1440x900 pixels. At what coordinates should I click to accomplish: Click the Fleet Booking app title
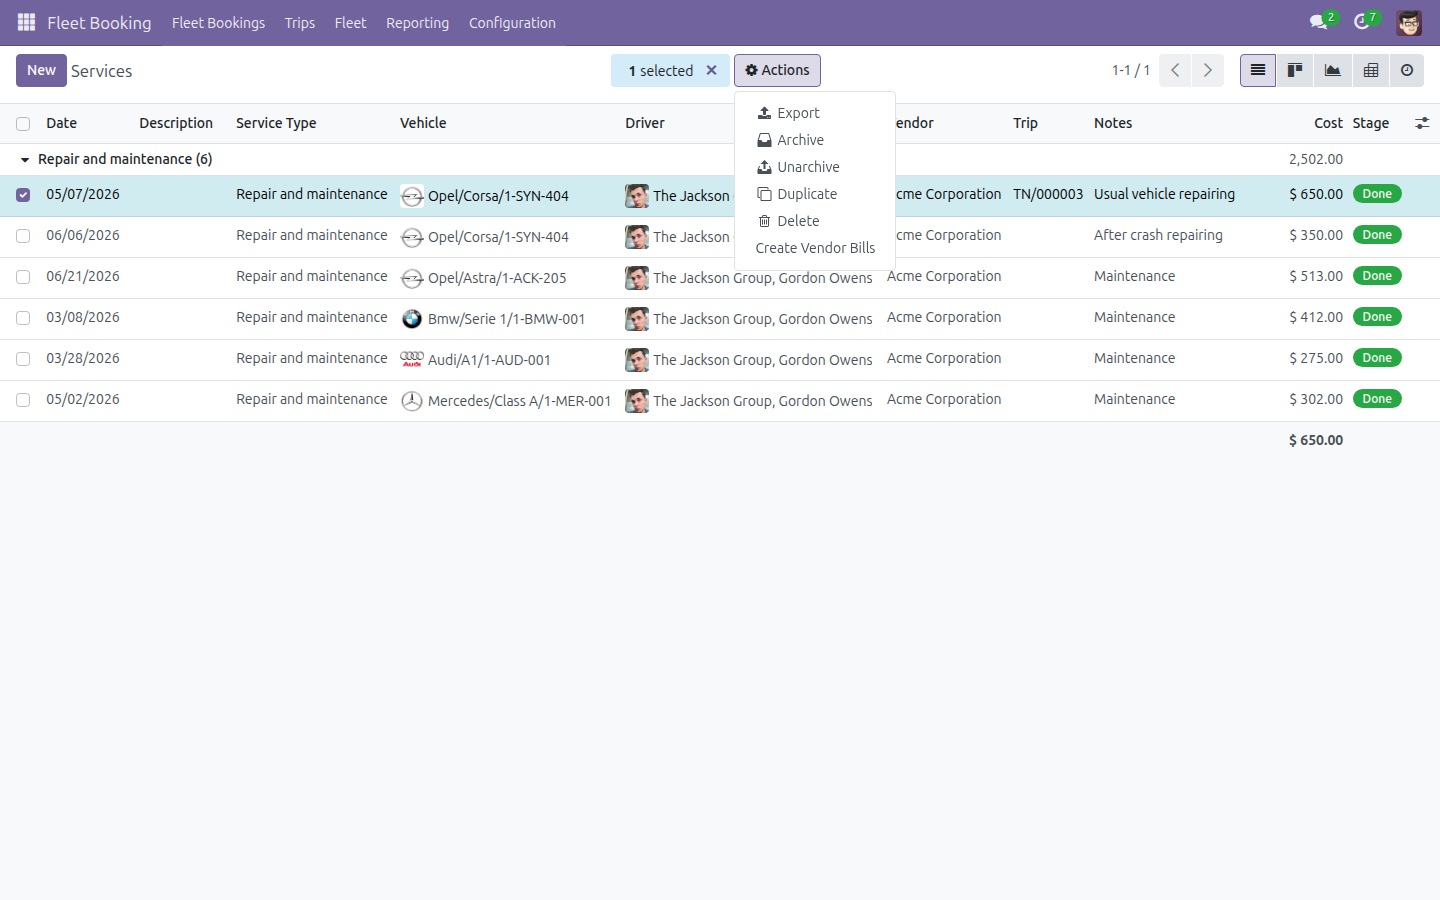(x=99, y=22)
